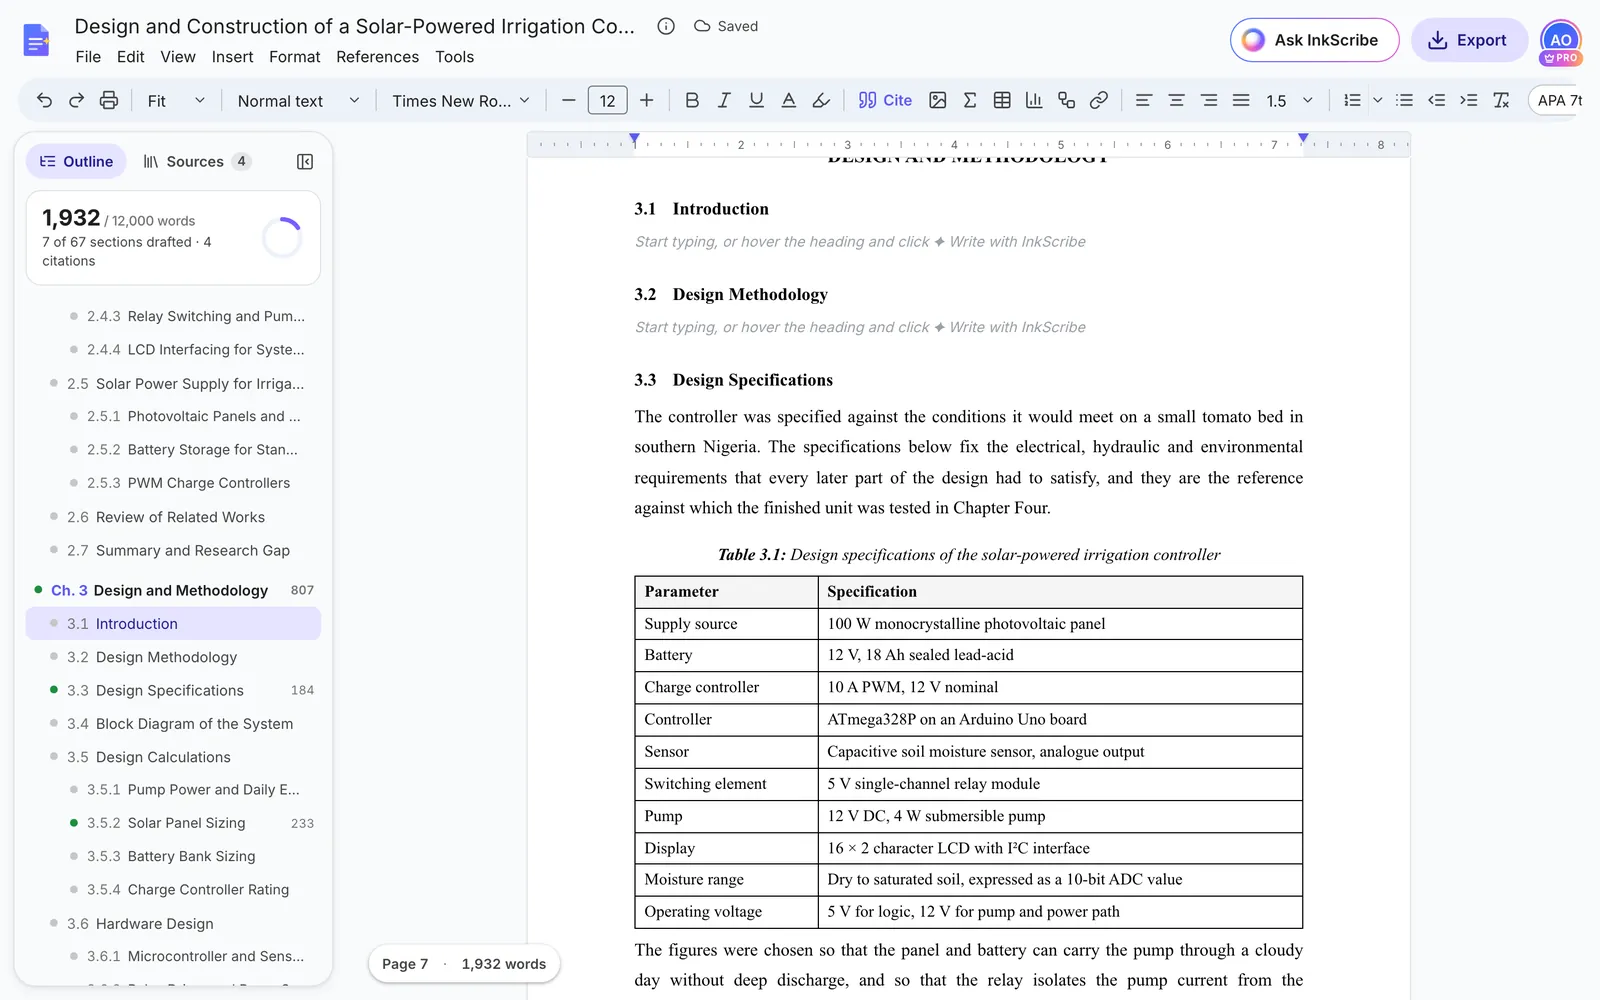Open the Format menu
The image size is (1600, 1000).
pos(294,57)
